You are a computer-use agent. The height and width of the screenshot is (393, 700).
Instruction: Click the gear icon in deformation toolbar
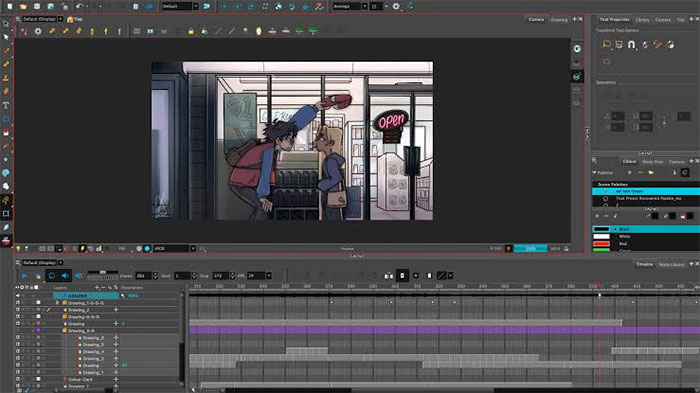click(38, 31)
